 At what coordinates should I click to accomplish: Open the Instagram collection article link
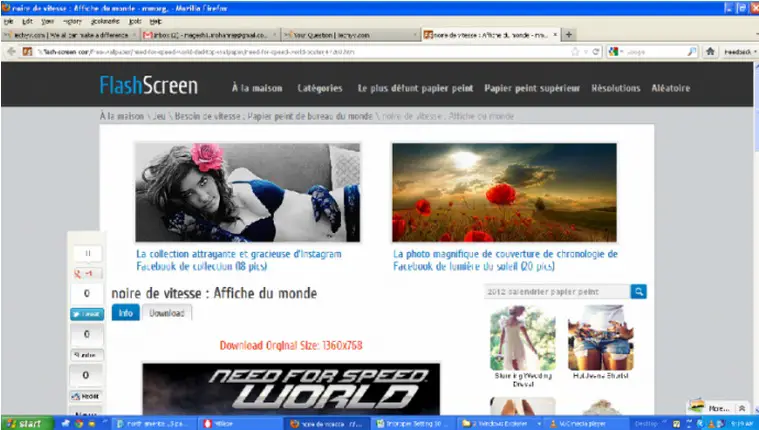(x=239, y=260)
